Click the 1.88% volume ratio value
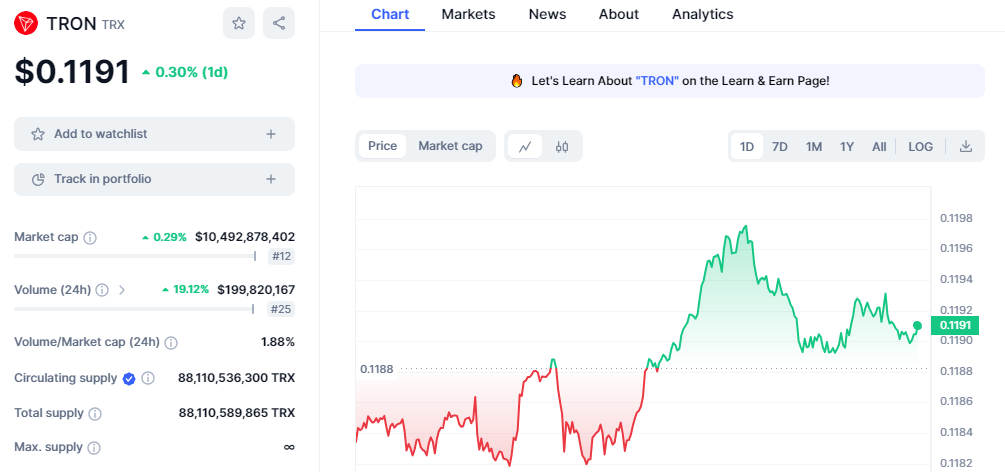 [278, 342]
